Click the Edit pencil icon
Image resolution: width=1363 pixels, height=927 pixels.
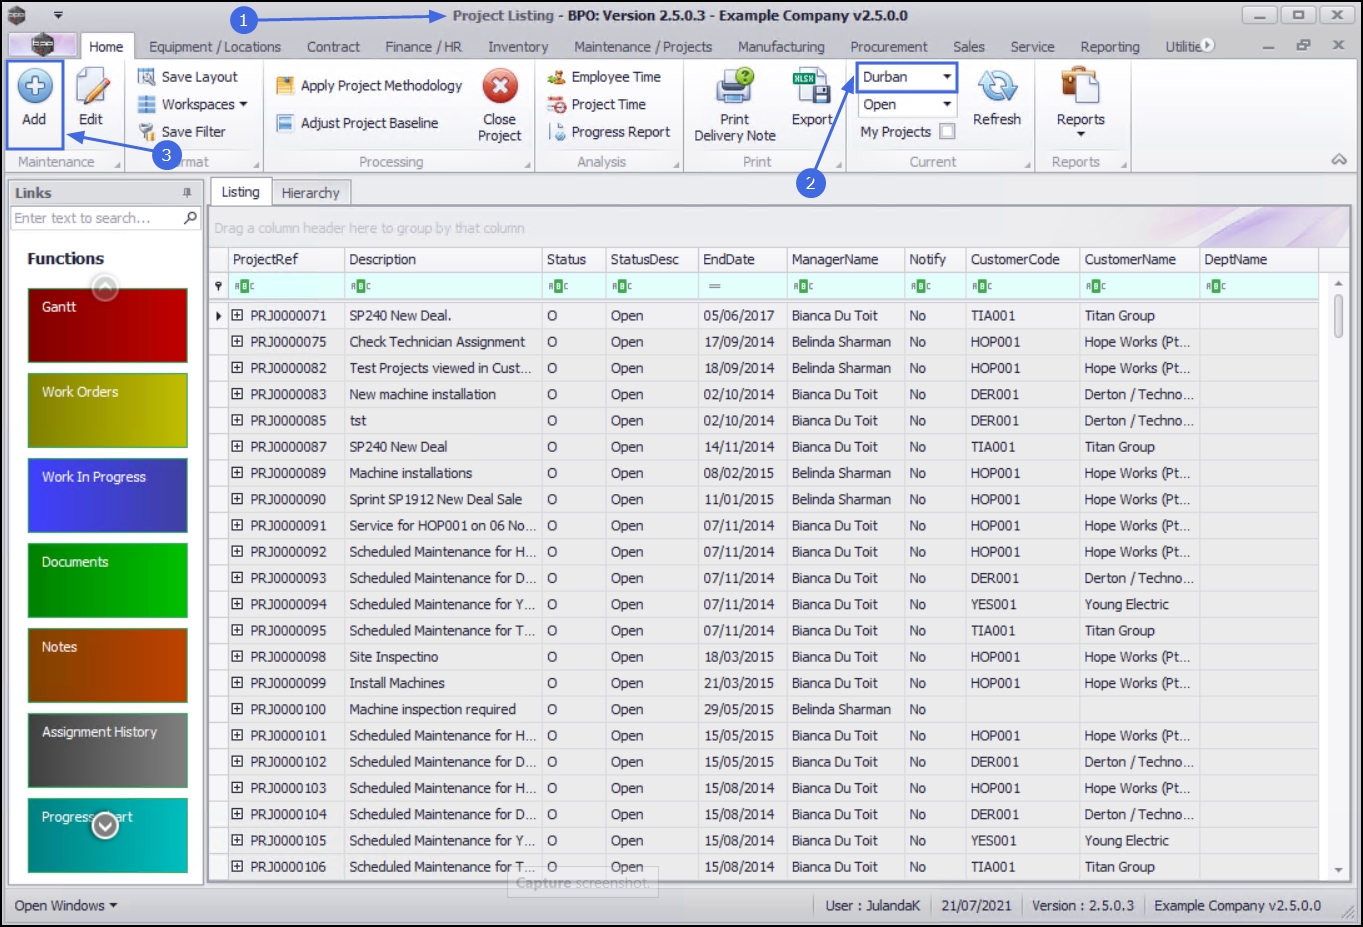[91, 88]
